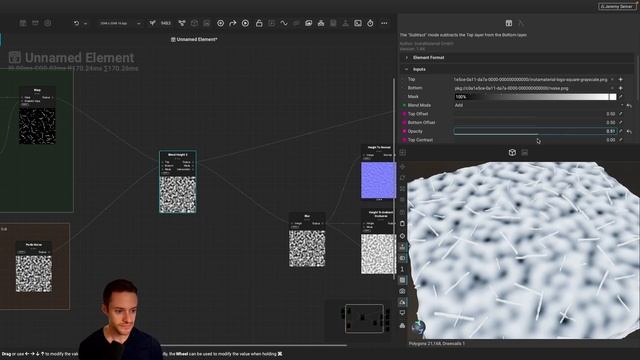This screenshot has height=360, width=640.
Task: Click the plus icon on Bottom input row
Action: pyautogui.click(x=620, y=88)
